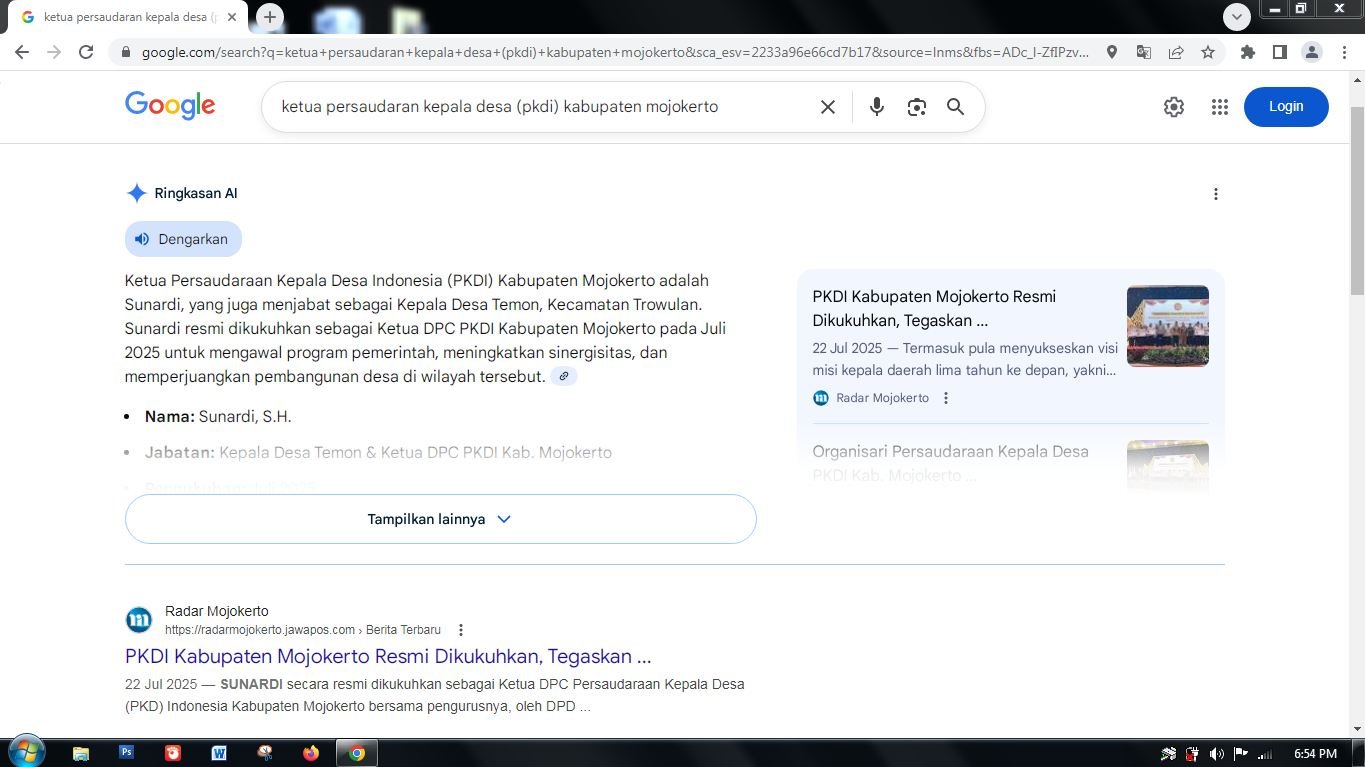Image resolution: width=1365 pixels, height=767 pixels.
Task: Select the ketua persaudaran kepala desa tab
Action: pos(125,17)
